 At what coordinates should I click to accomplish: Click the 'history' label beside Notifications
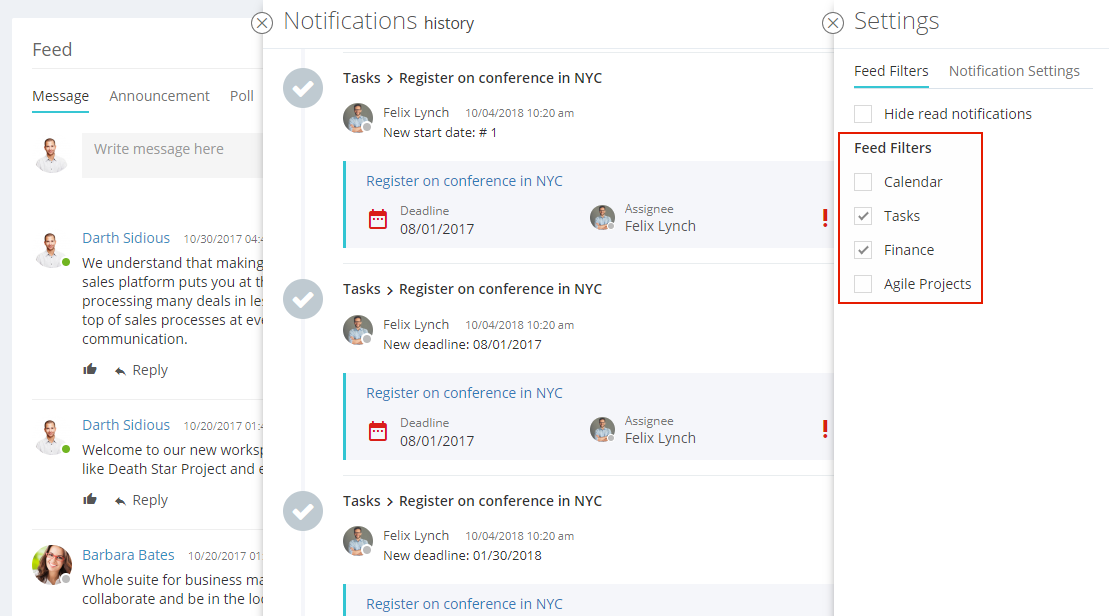coord(449,23)
